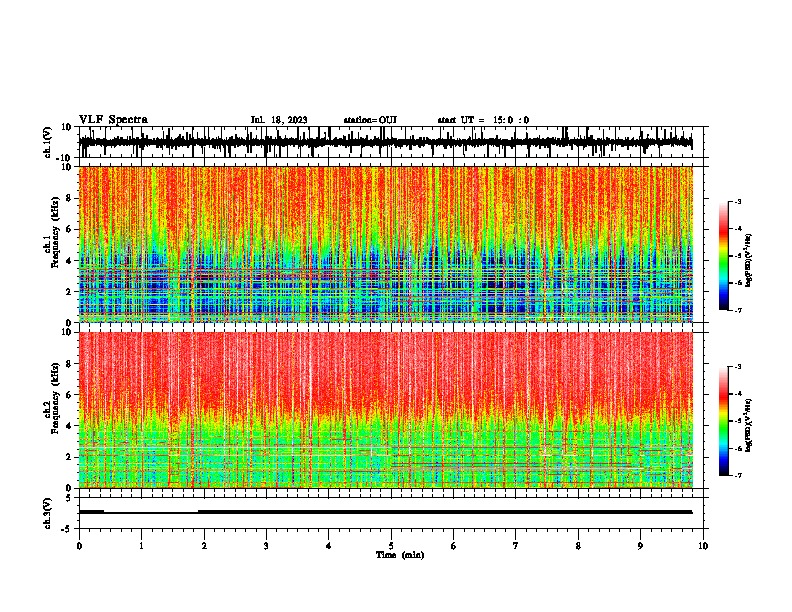Click time axis tick label "8"
This screenshot has height=612, width=792.
(578, 546)
